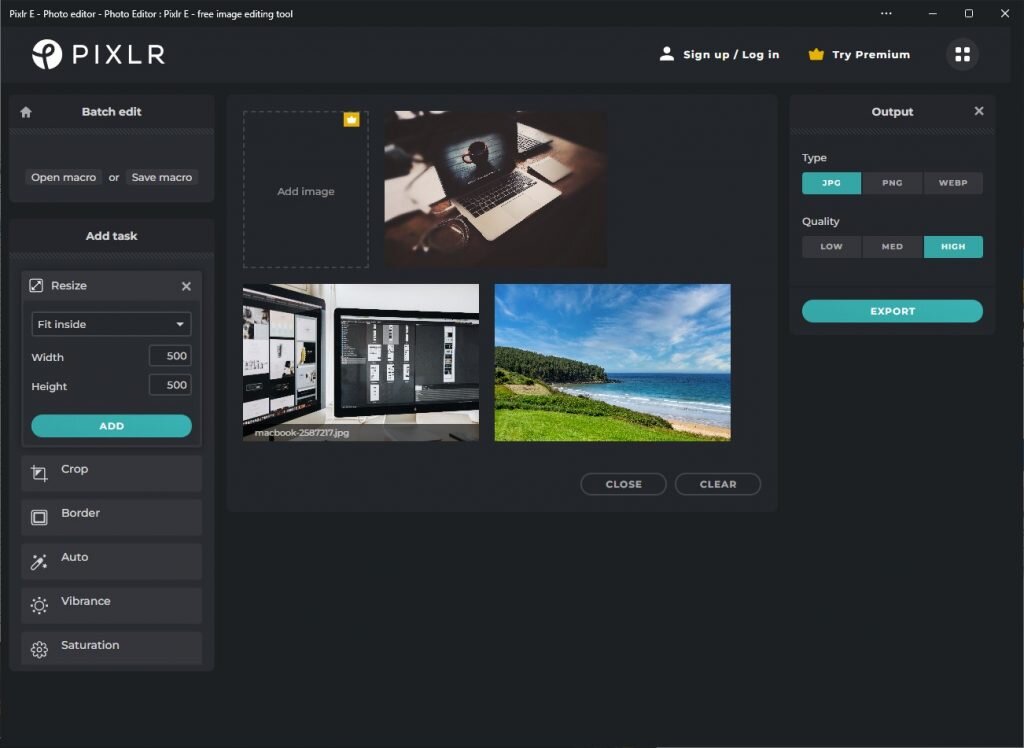Add the Saturation task icon

(37, 646)
